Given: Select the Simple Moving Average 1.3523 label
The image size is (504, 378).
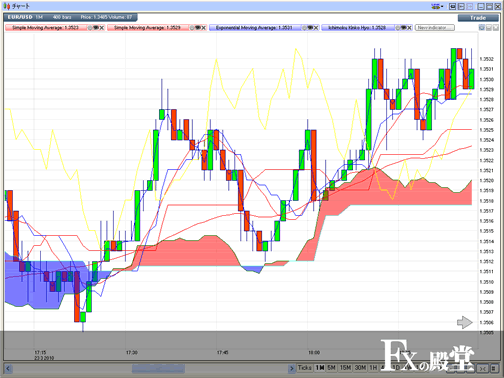Looking at the screenshot, I should tap(45, 28).
